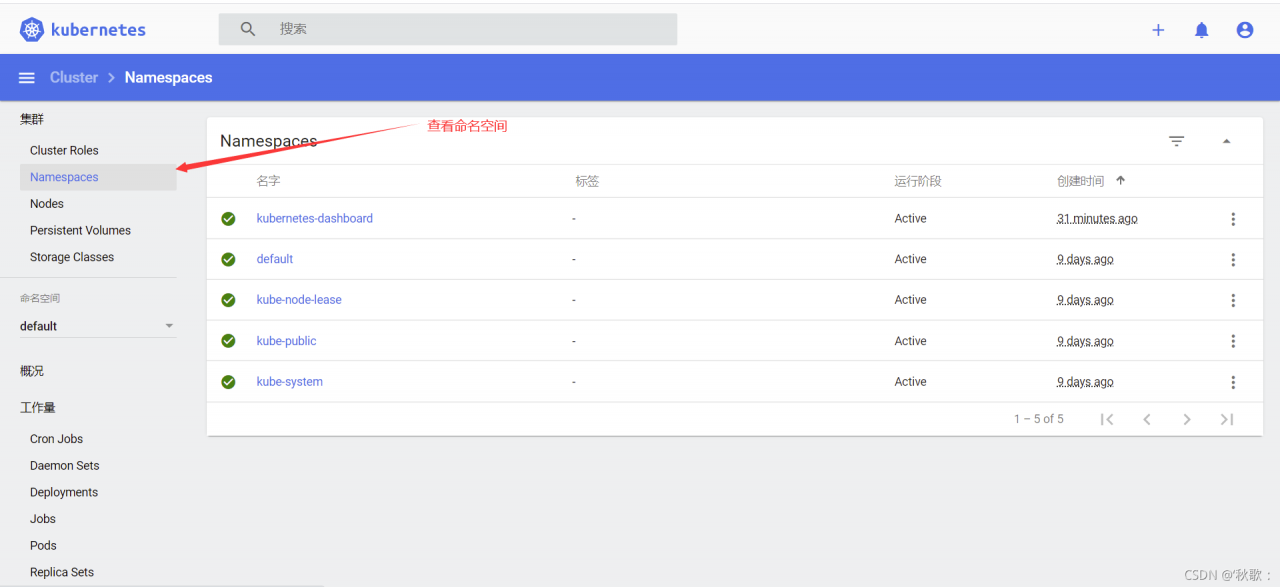The height and width of the screenshot is (587, 1280).
Task: Open Daemon Sets in sidebar
Action: tap(65, 466)
